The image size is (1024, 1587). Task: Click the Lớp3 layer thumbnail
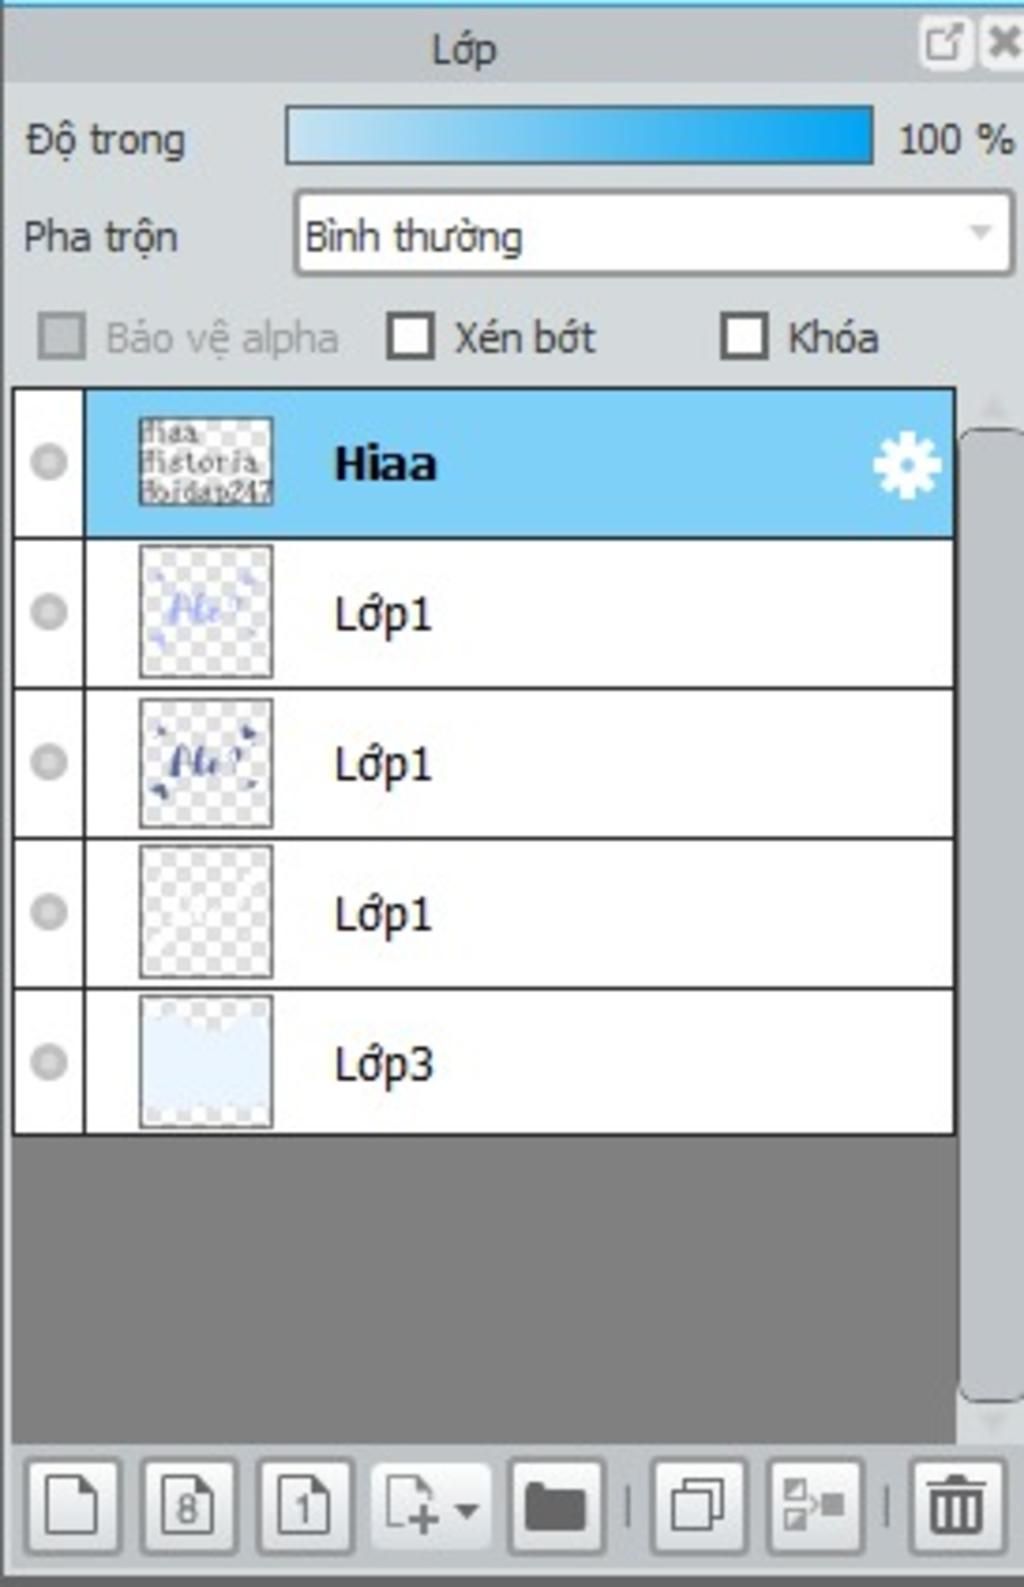pyautogui.click(x=206, y=1062)
